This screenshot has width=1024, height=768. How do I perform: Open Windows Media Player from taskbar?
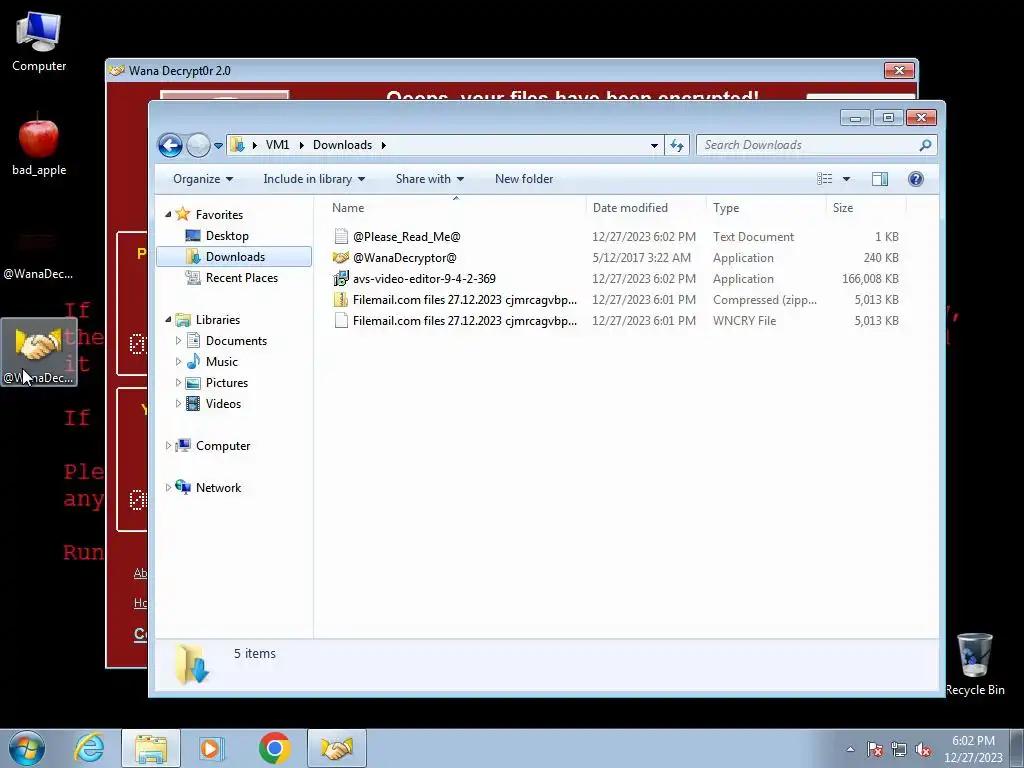(x=211, y=748)
